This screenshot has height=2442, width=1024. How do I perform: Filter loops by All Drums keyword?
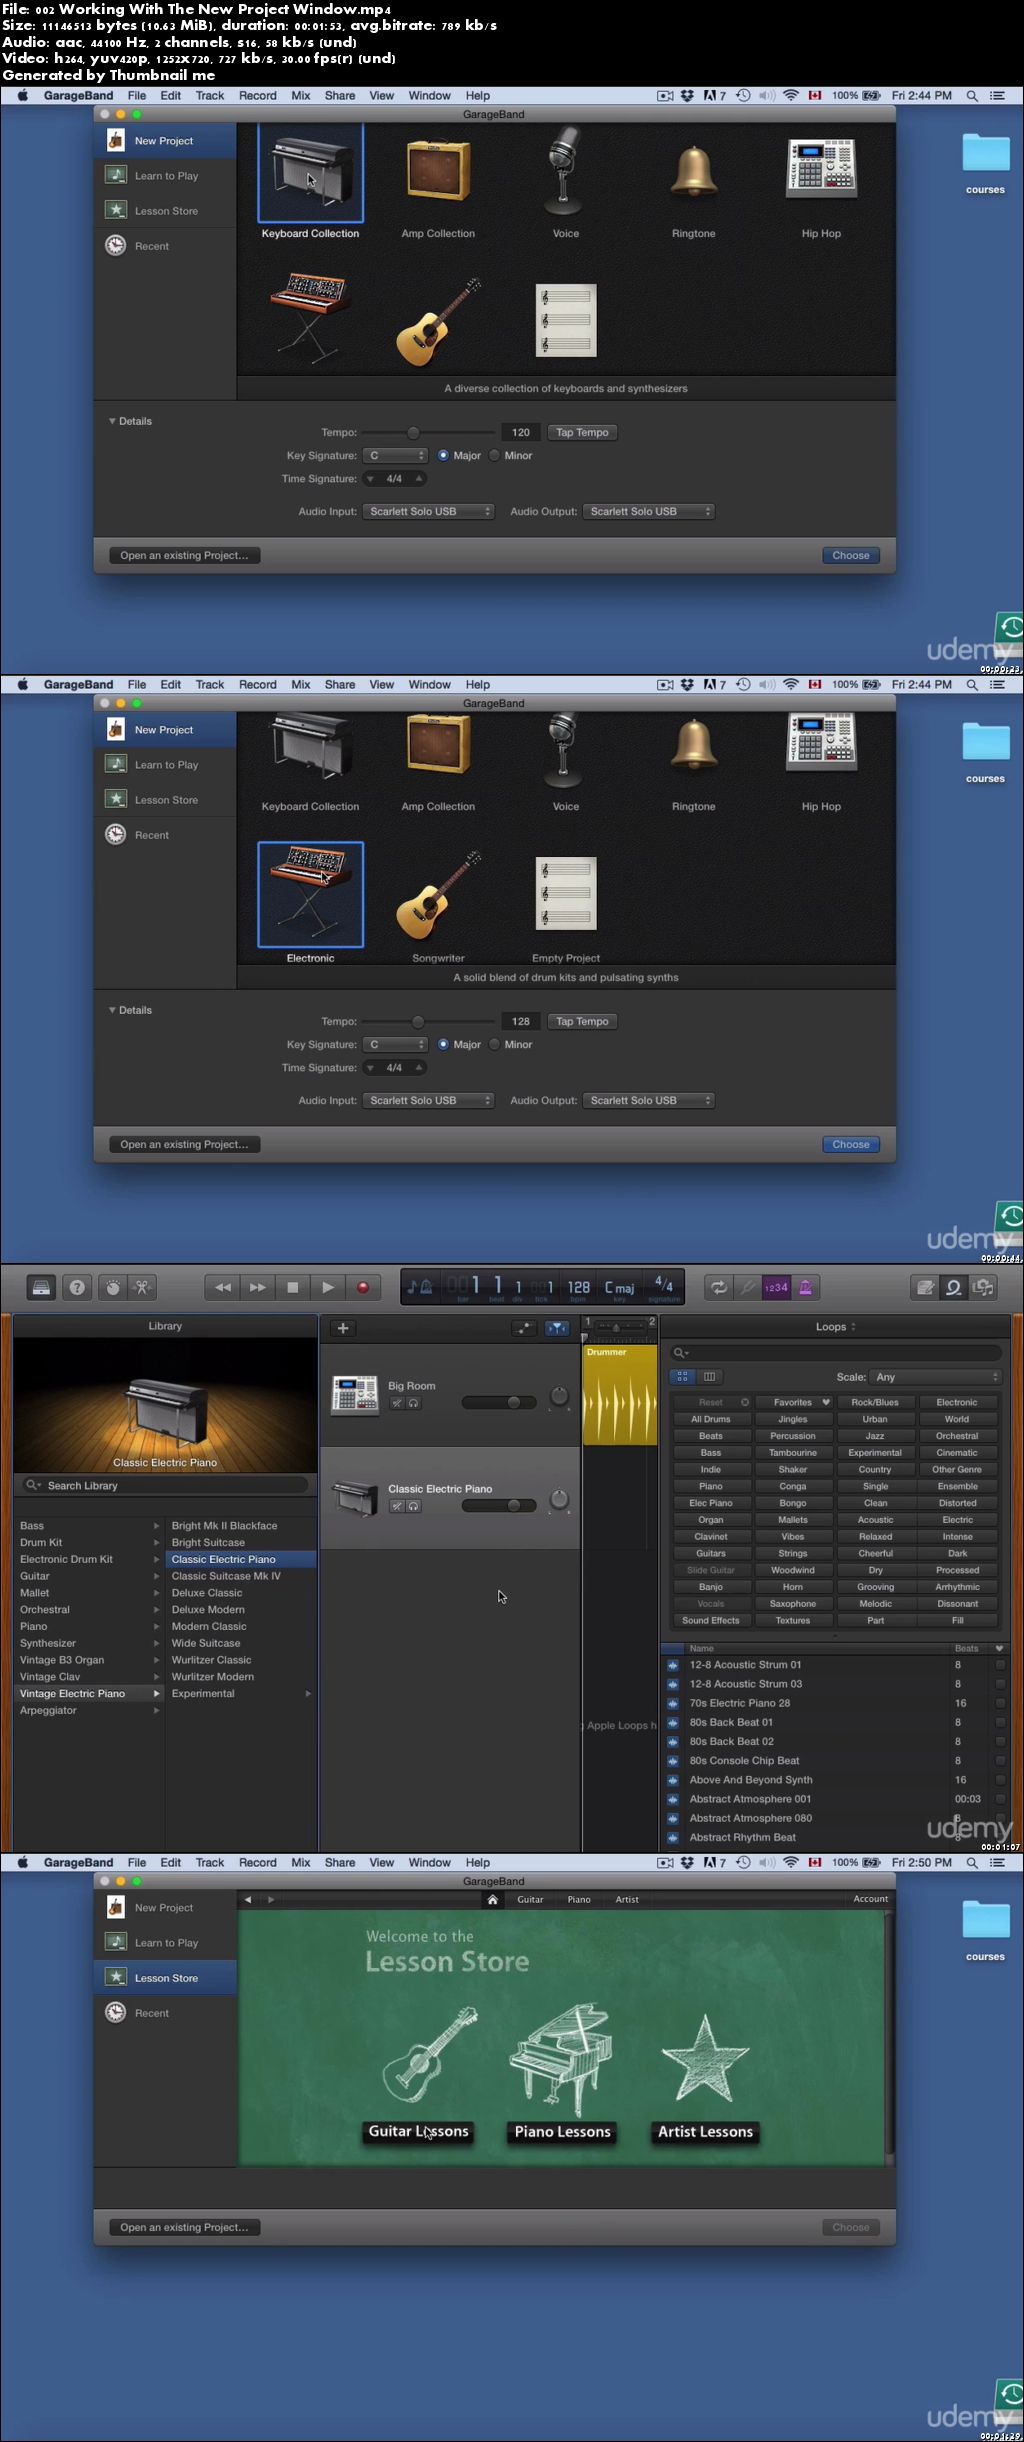point(711,1419)
